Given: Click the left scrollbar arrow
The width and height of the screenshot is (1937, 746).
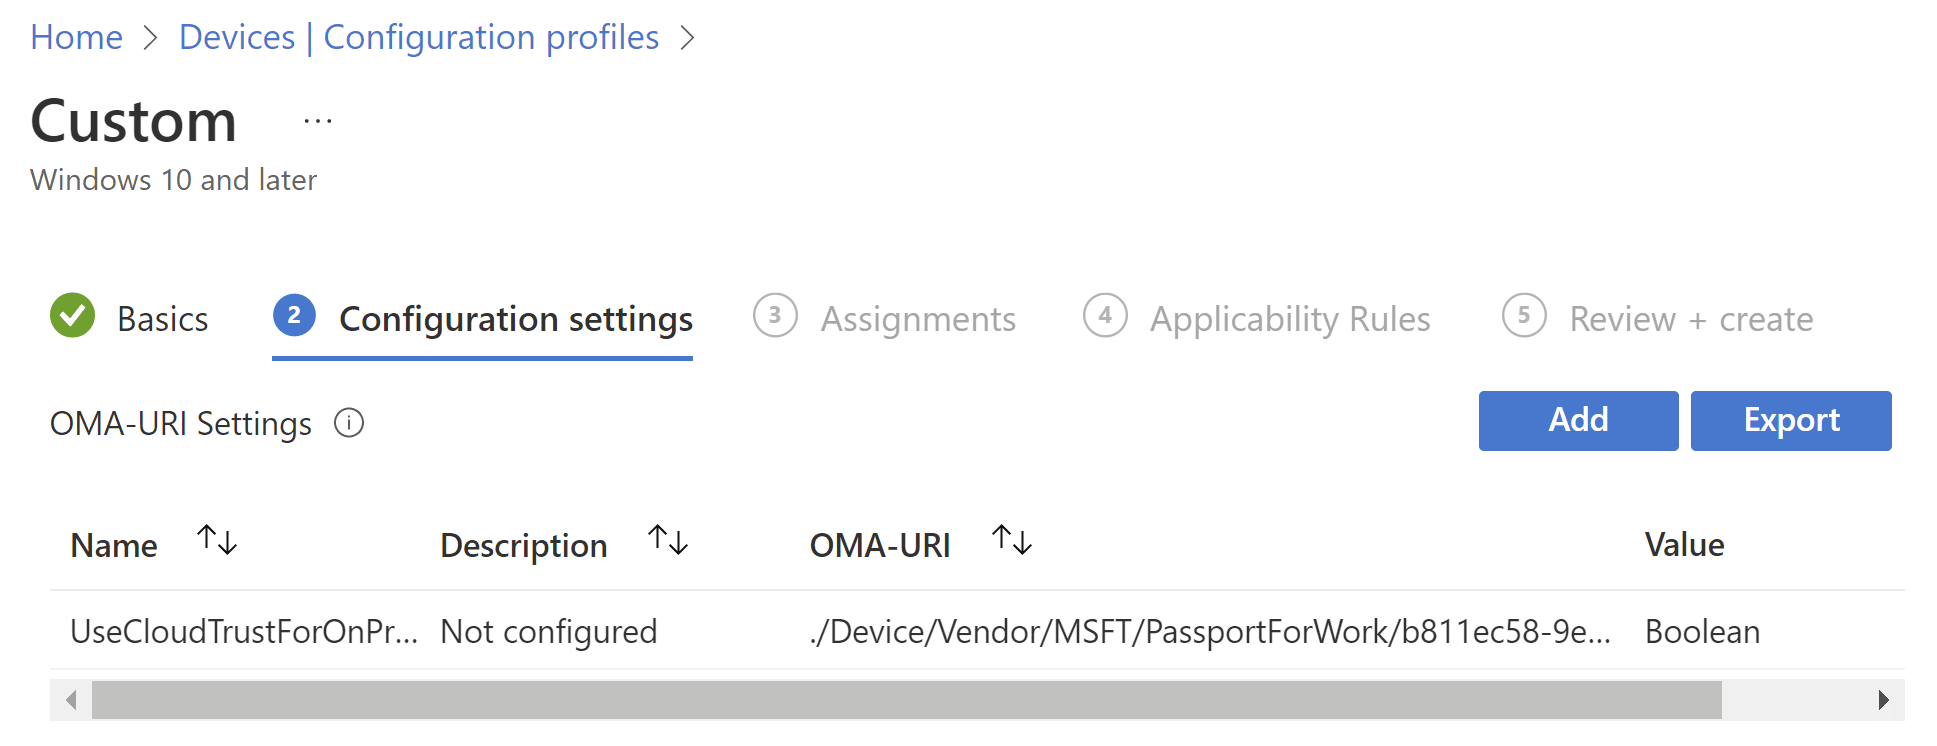Looking at the screenshot, I should tap(70, 699).
